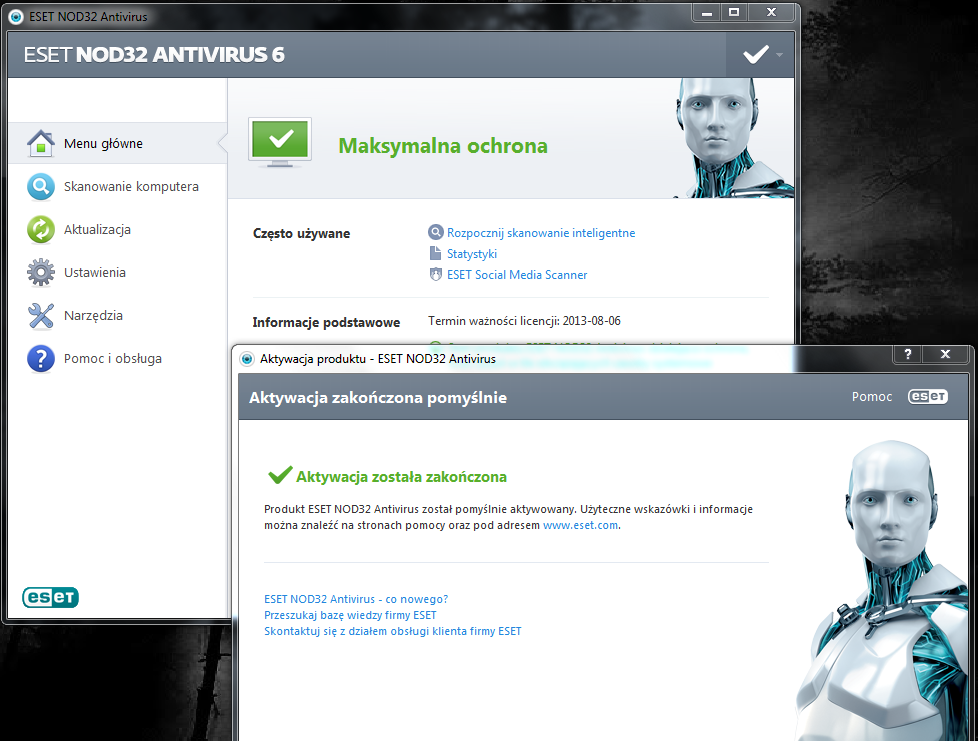This screenshot has width=978, height=741.
Task: Close the ESET NOD32 Antivirus main window
Action: pyautogui.click(x=772, y=12)
